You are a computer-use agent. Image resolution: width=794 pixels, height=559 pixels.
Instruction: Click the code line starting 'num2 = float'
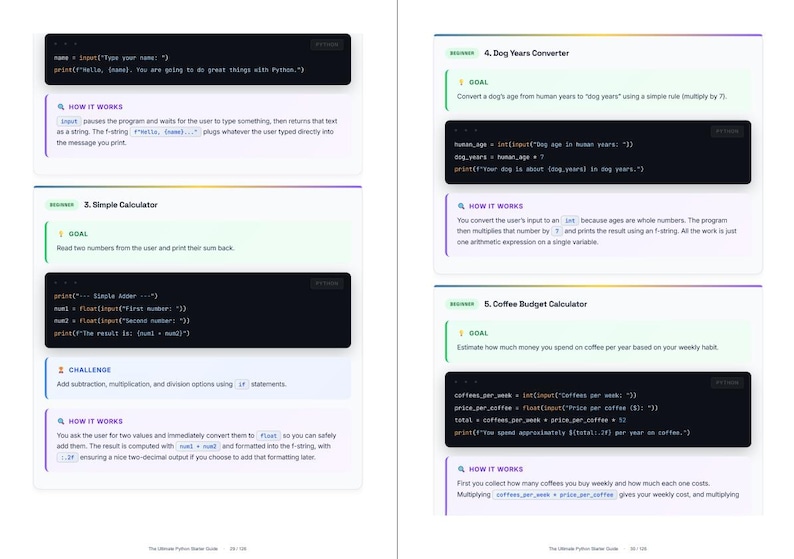pyautogui.click(x=122, y=321)
